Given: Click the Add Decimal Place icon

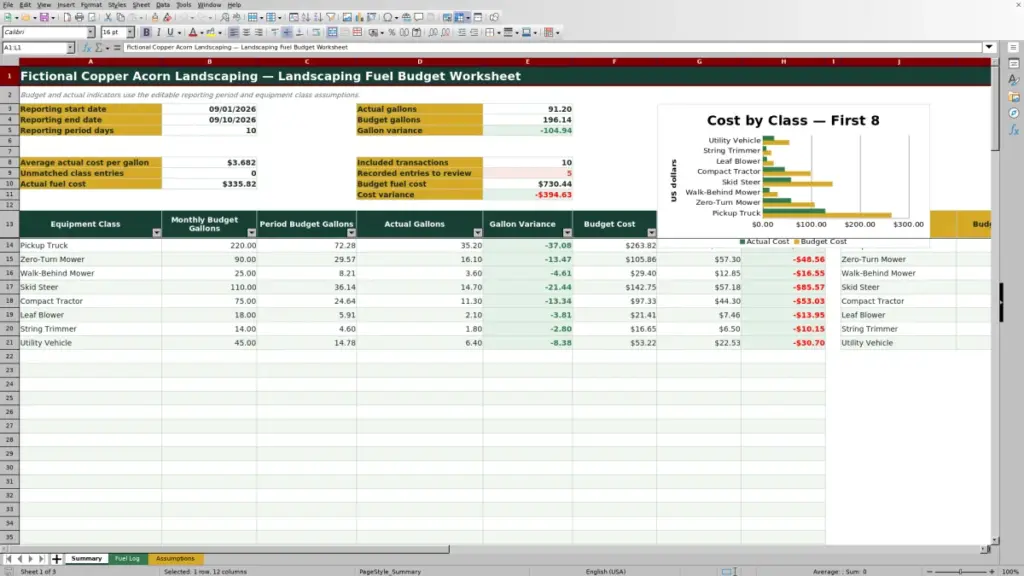Looking at the screenshot, I should 432,33.
